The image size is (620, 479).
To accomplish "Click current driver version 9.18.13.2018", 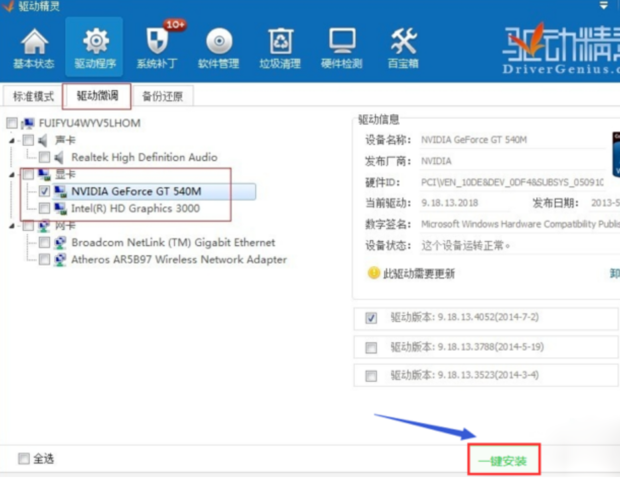I will point(450,203).
